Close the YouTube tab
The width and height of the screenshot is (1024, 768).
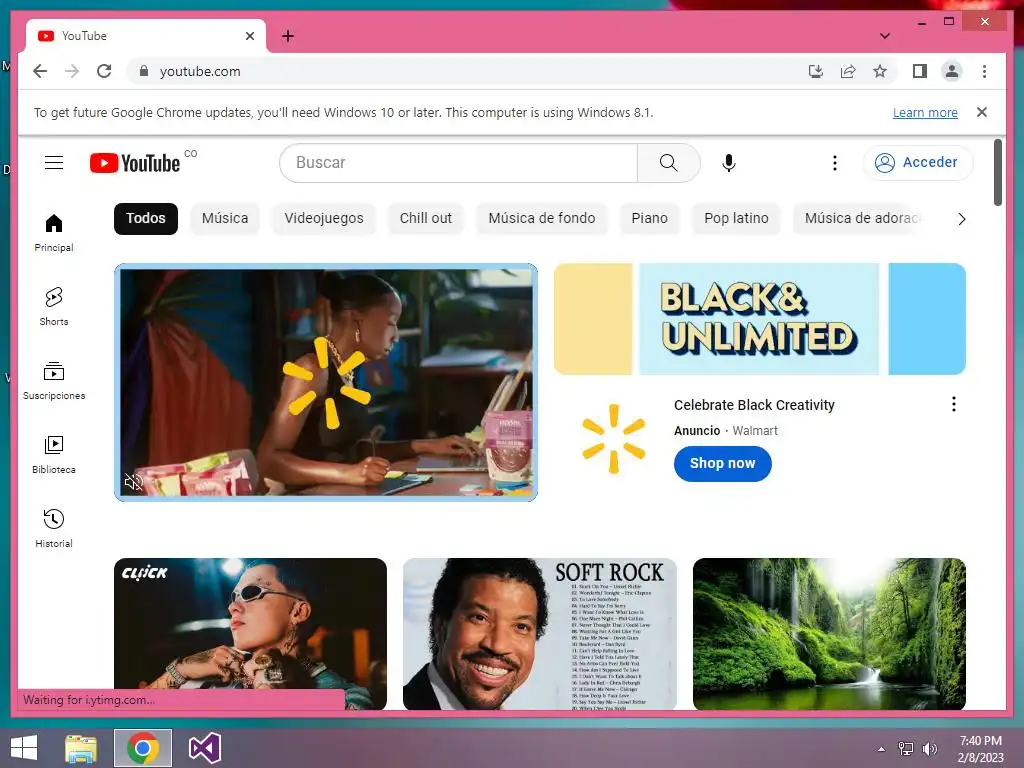point(249,36)
